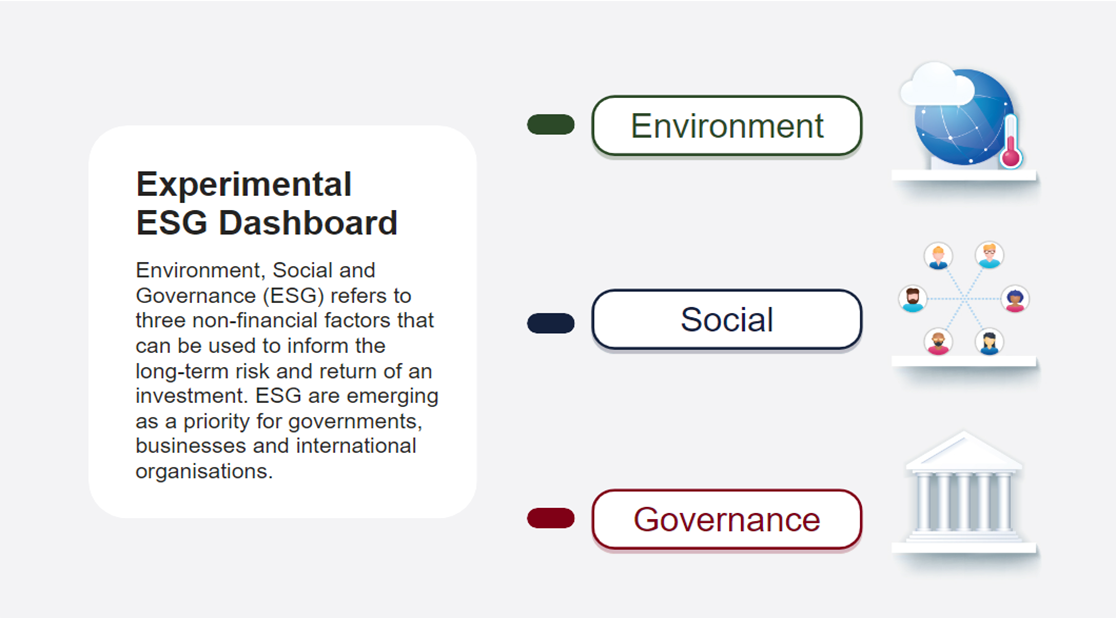Open the Governance section
Screen dimensions: 1116x618
point(727,520)
